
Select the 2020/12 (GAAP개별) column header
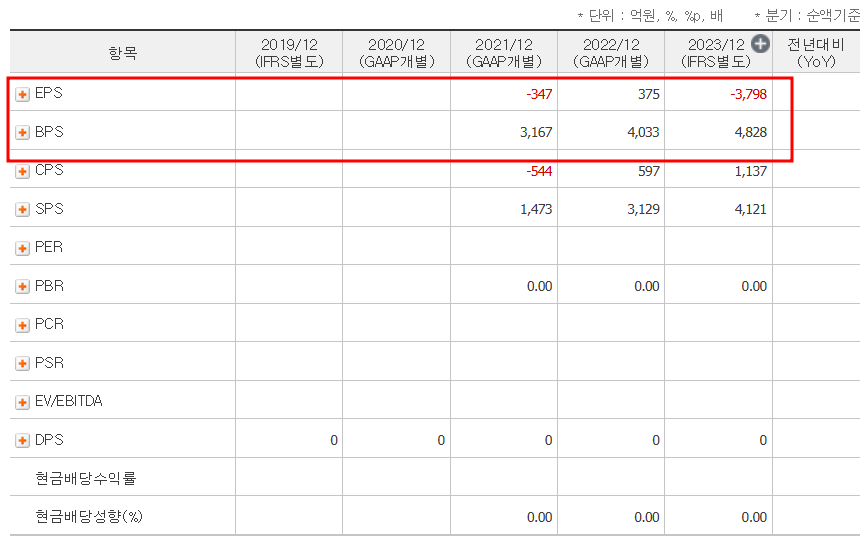point(397,53)
